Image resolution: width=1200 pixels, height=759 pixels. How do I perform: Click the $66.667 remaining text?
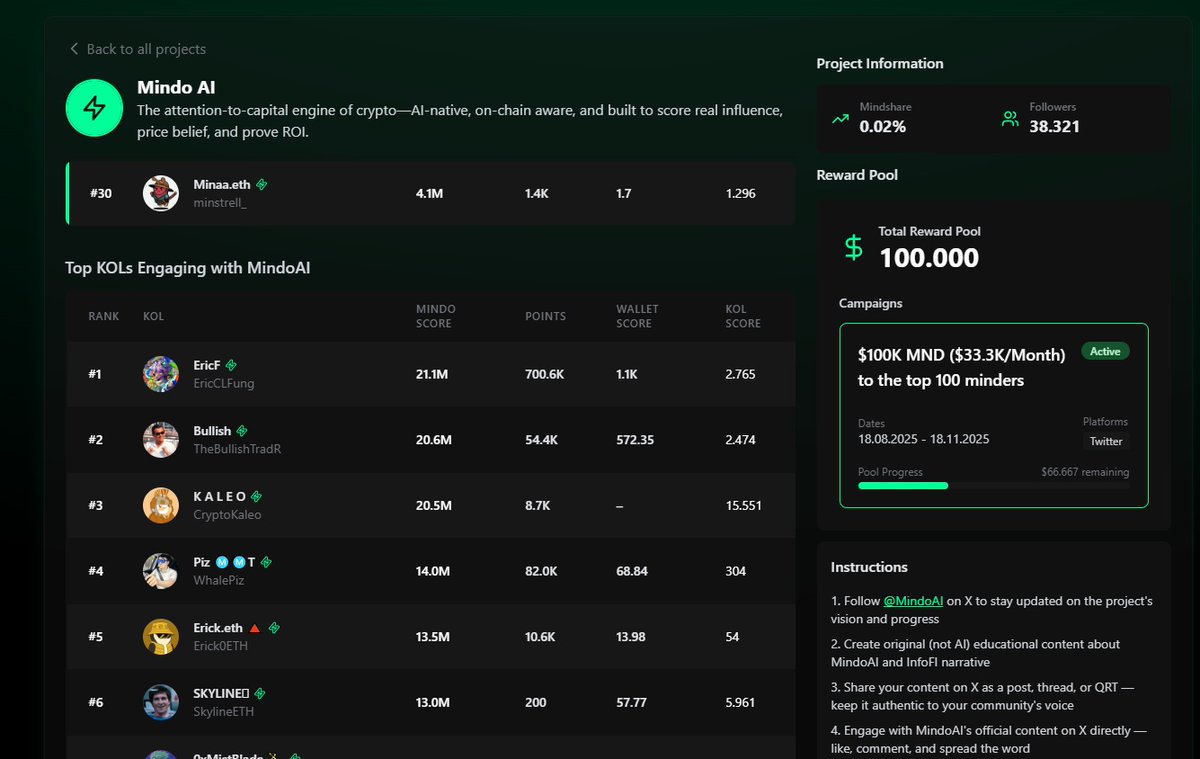(1085, 472)
